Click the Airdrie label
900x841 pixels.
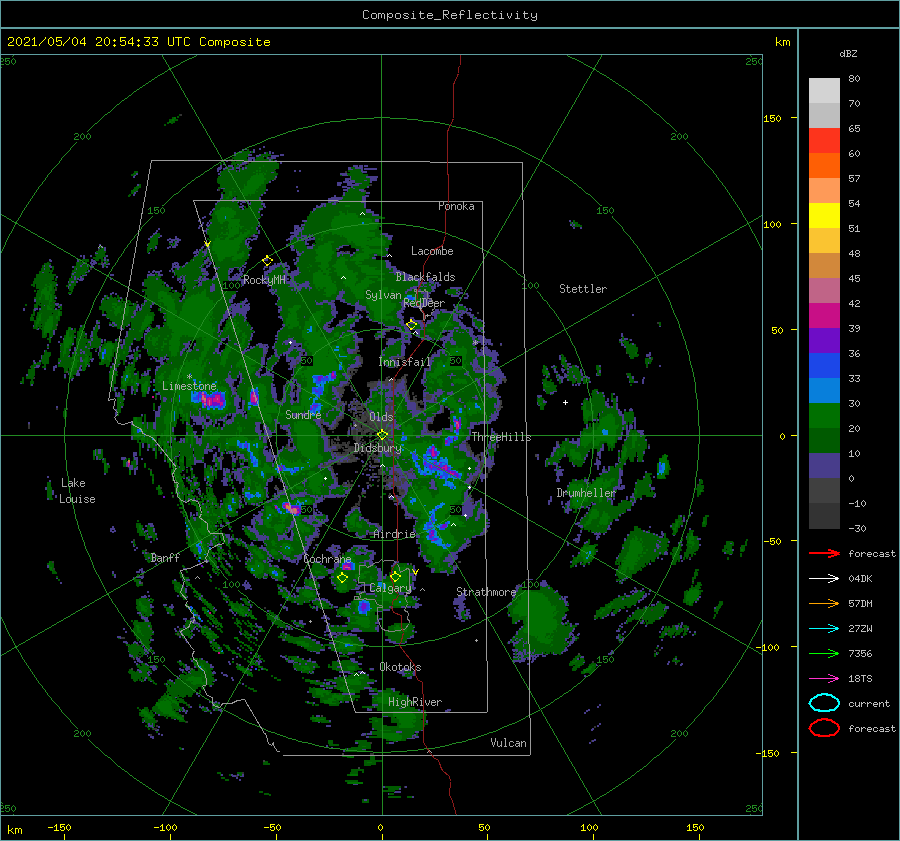(x=394, y=534)
